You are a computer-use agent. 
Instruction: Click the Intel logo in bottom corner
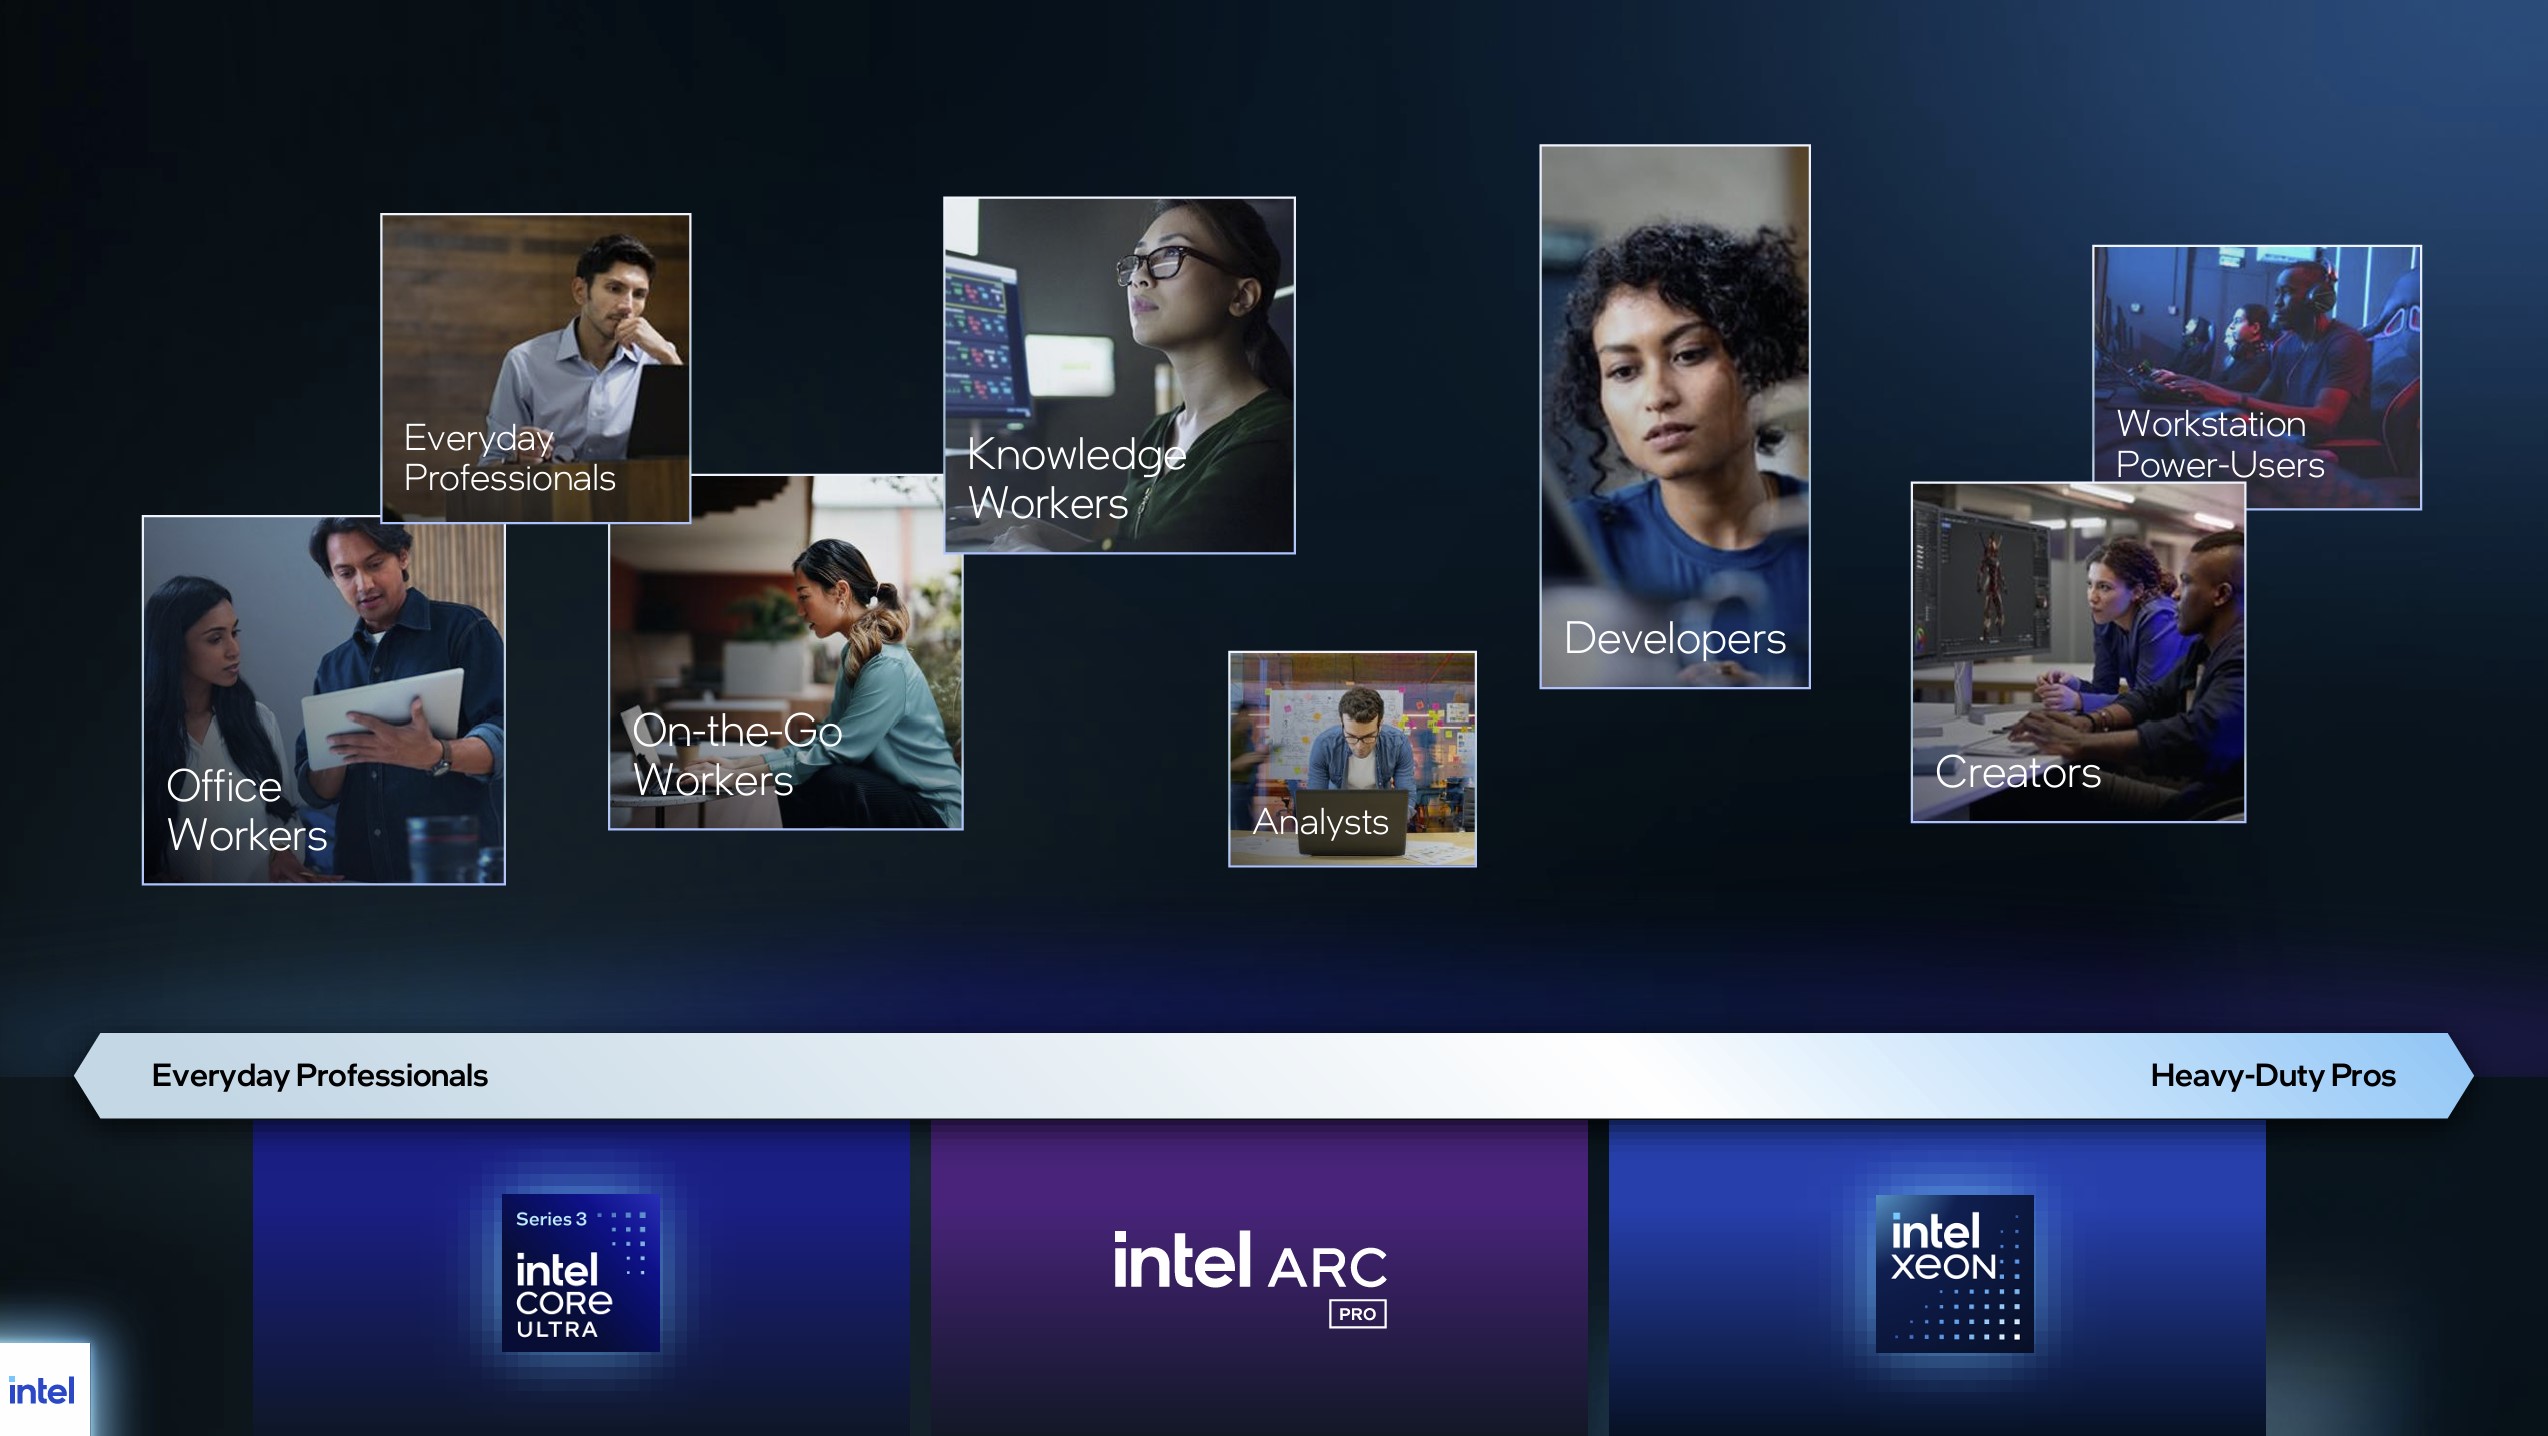click(42, 1391)
